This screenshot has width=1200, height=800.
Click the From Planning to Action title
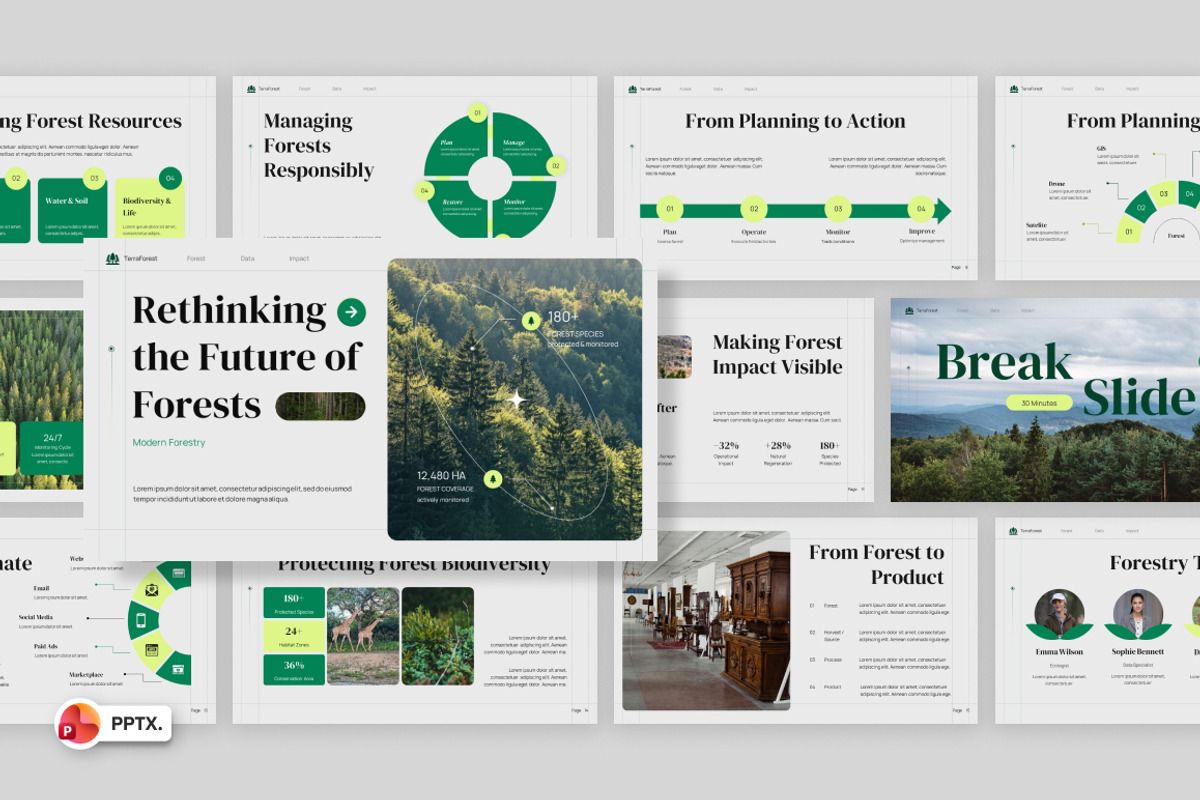[x=795, y=121]
